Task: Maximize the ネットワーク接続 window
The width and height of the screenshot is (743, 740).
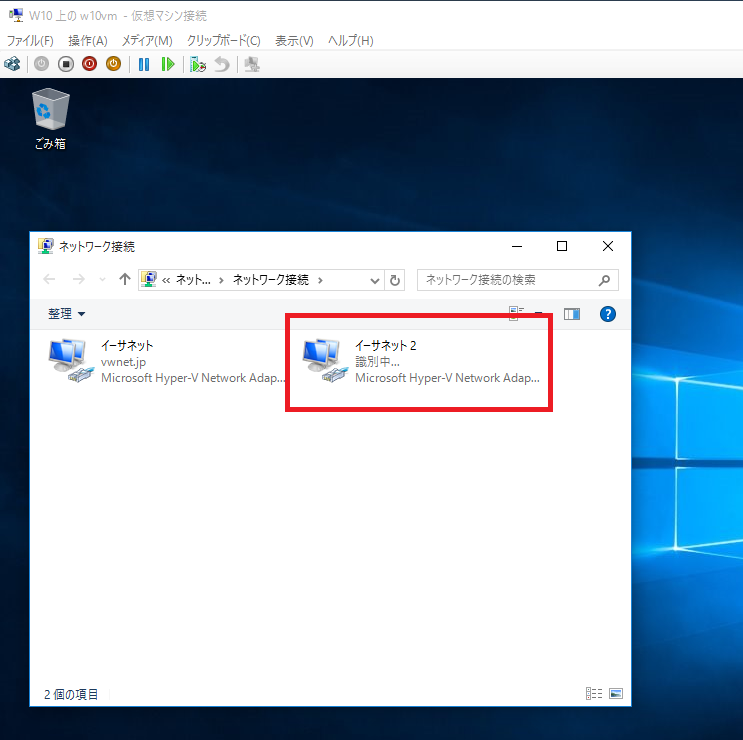Action: [562, 246]
